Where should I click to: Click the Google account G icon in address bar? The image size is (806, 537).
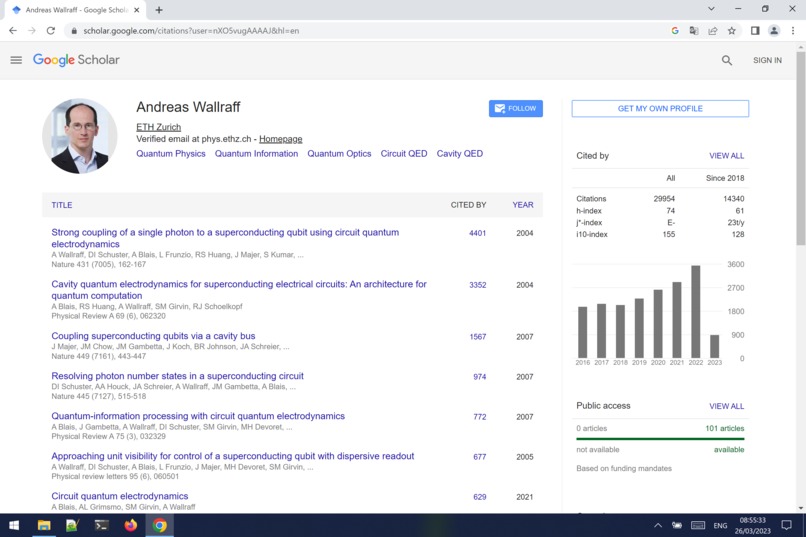click(675, 31)
